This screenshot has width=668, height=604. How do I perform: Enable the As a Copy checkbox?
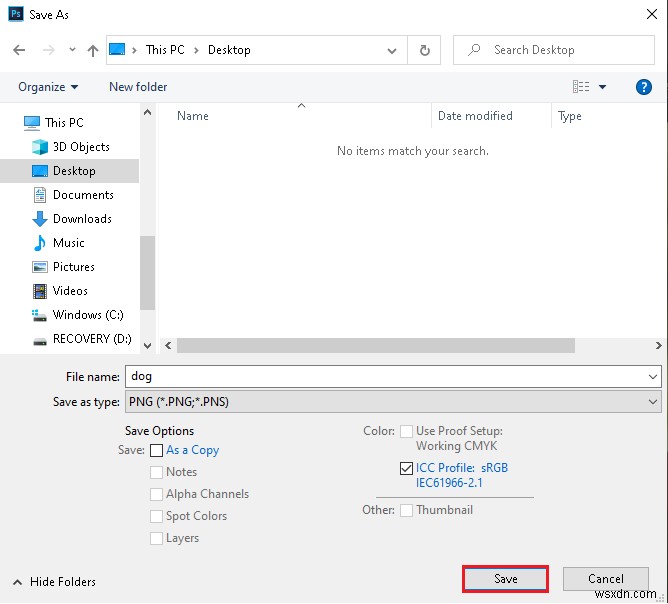coord(156,450)
